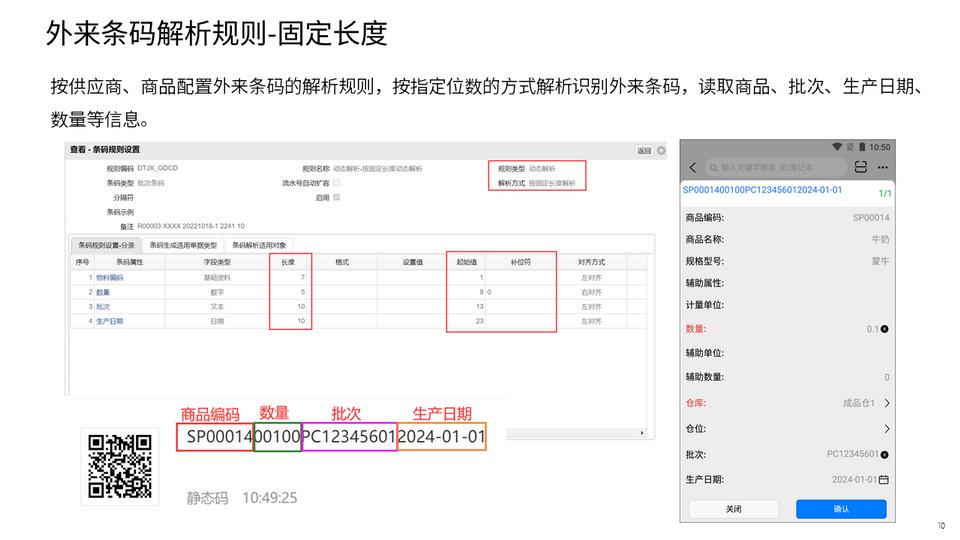Open the three-dot more menu

[x=882, y=167]
